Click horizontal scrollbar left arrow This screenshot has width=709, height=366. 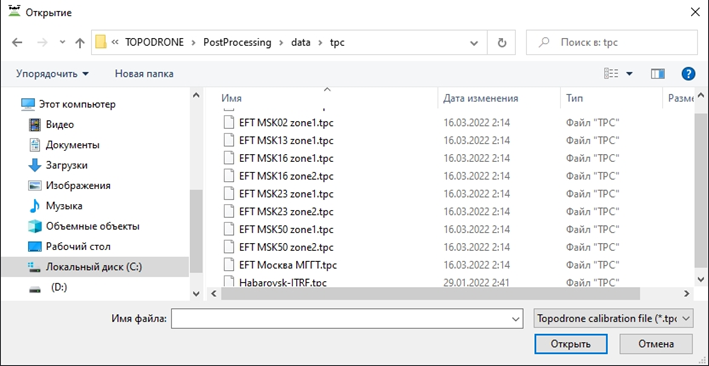(x=213, y=294)
